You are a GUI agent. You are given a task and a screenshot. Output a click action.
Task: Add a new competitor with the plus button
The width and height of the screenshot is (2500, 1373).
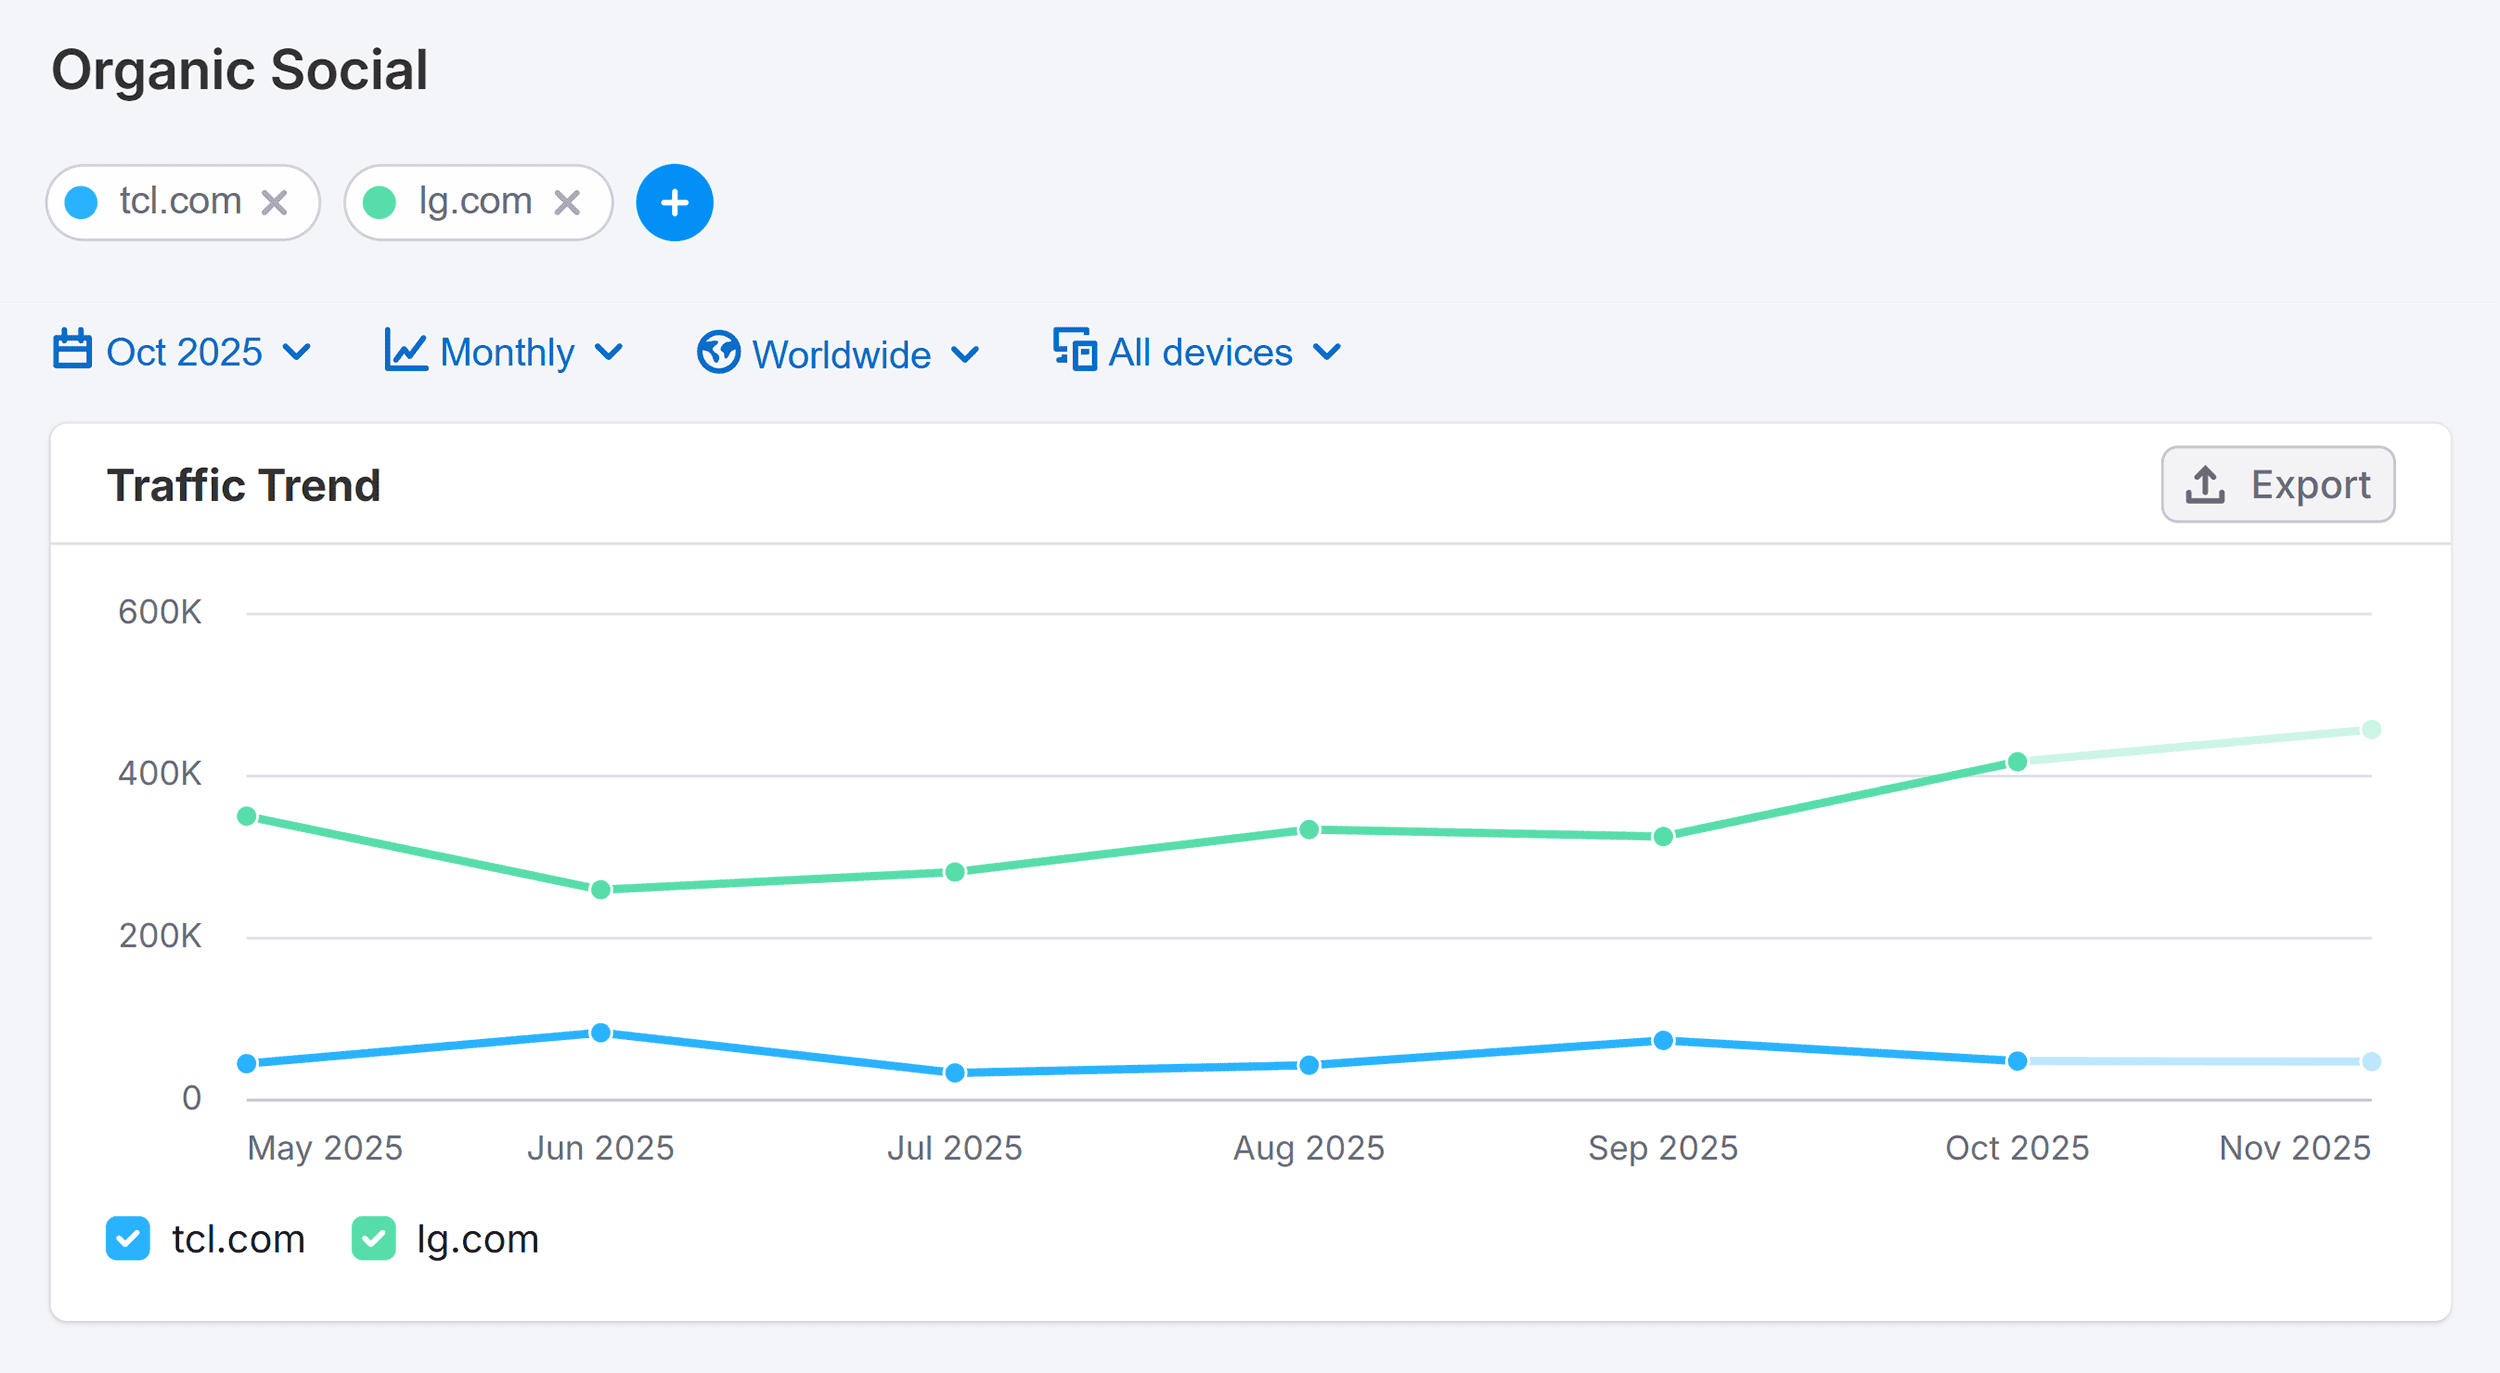click(674, 202)
